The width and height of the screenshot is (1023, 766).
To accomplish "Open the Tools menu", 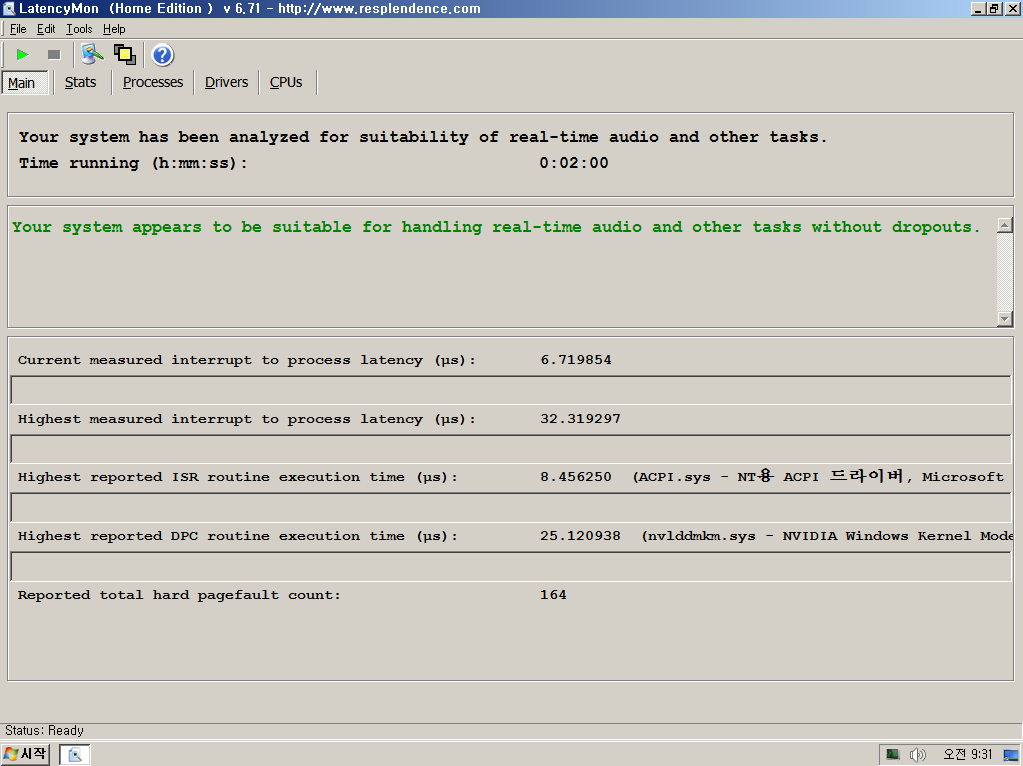I will pos(79,29).
